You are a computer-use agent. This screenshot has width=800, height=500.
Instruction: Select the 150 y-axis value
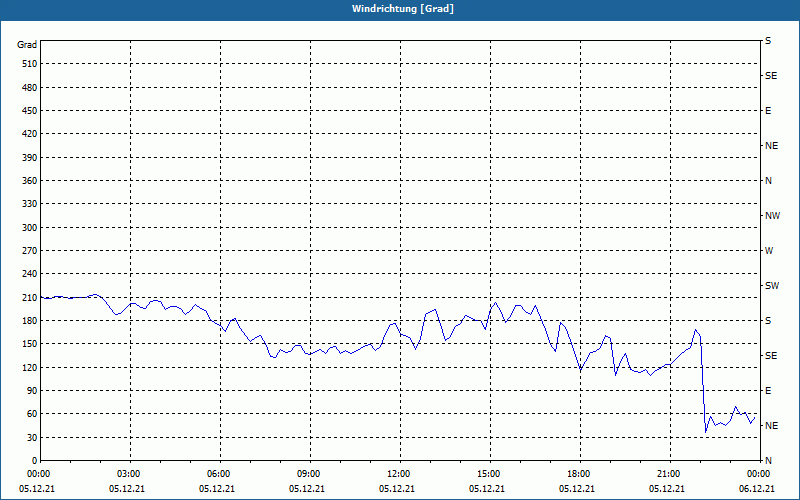(30, 344)
